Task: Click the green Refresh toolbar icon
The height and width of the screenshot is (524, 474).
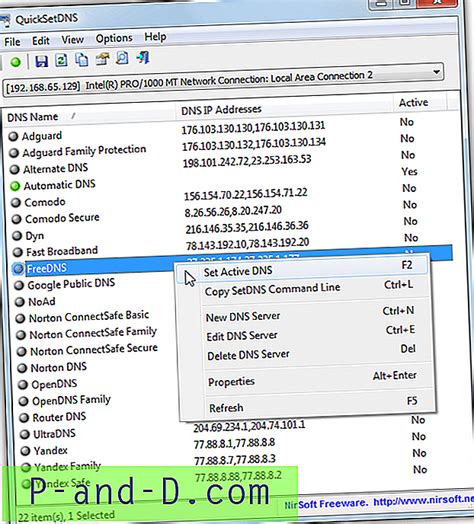Action: [x=61, y=60]
